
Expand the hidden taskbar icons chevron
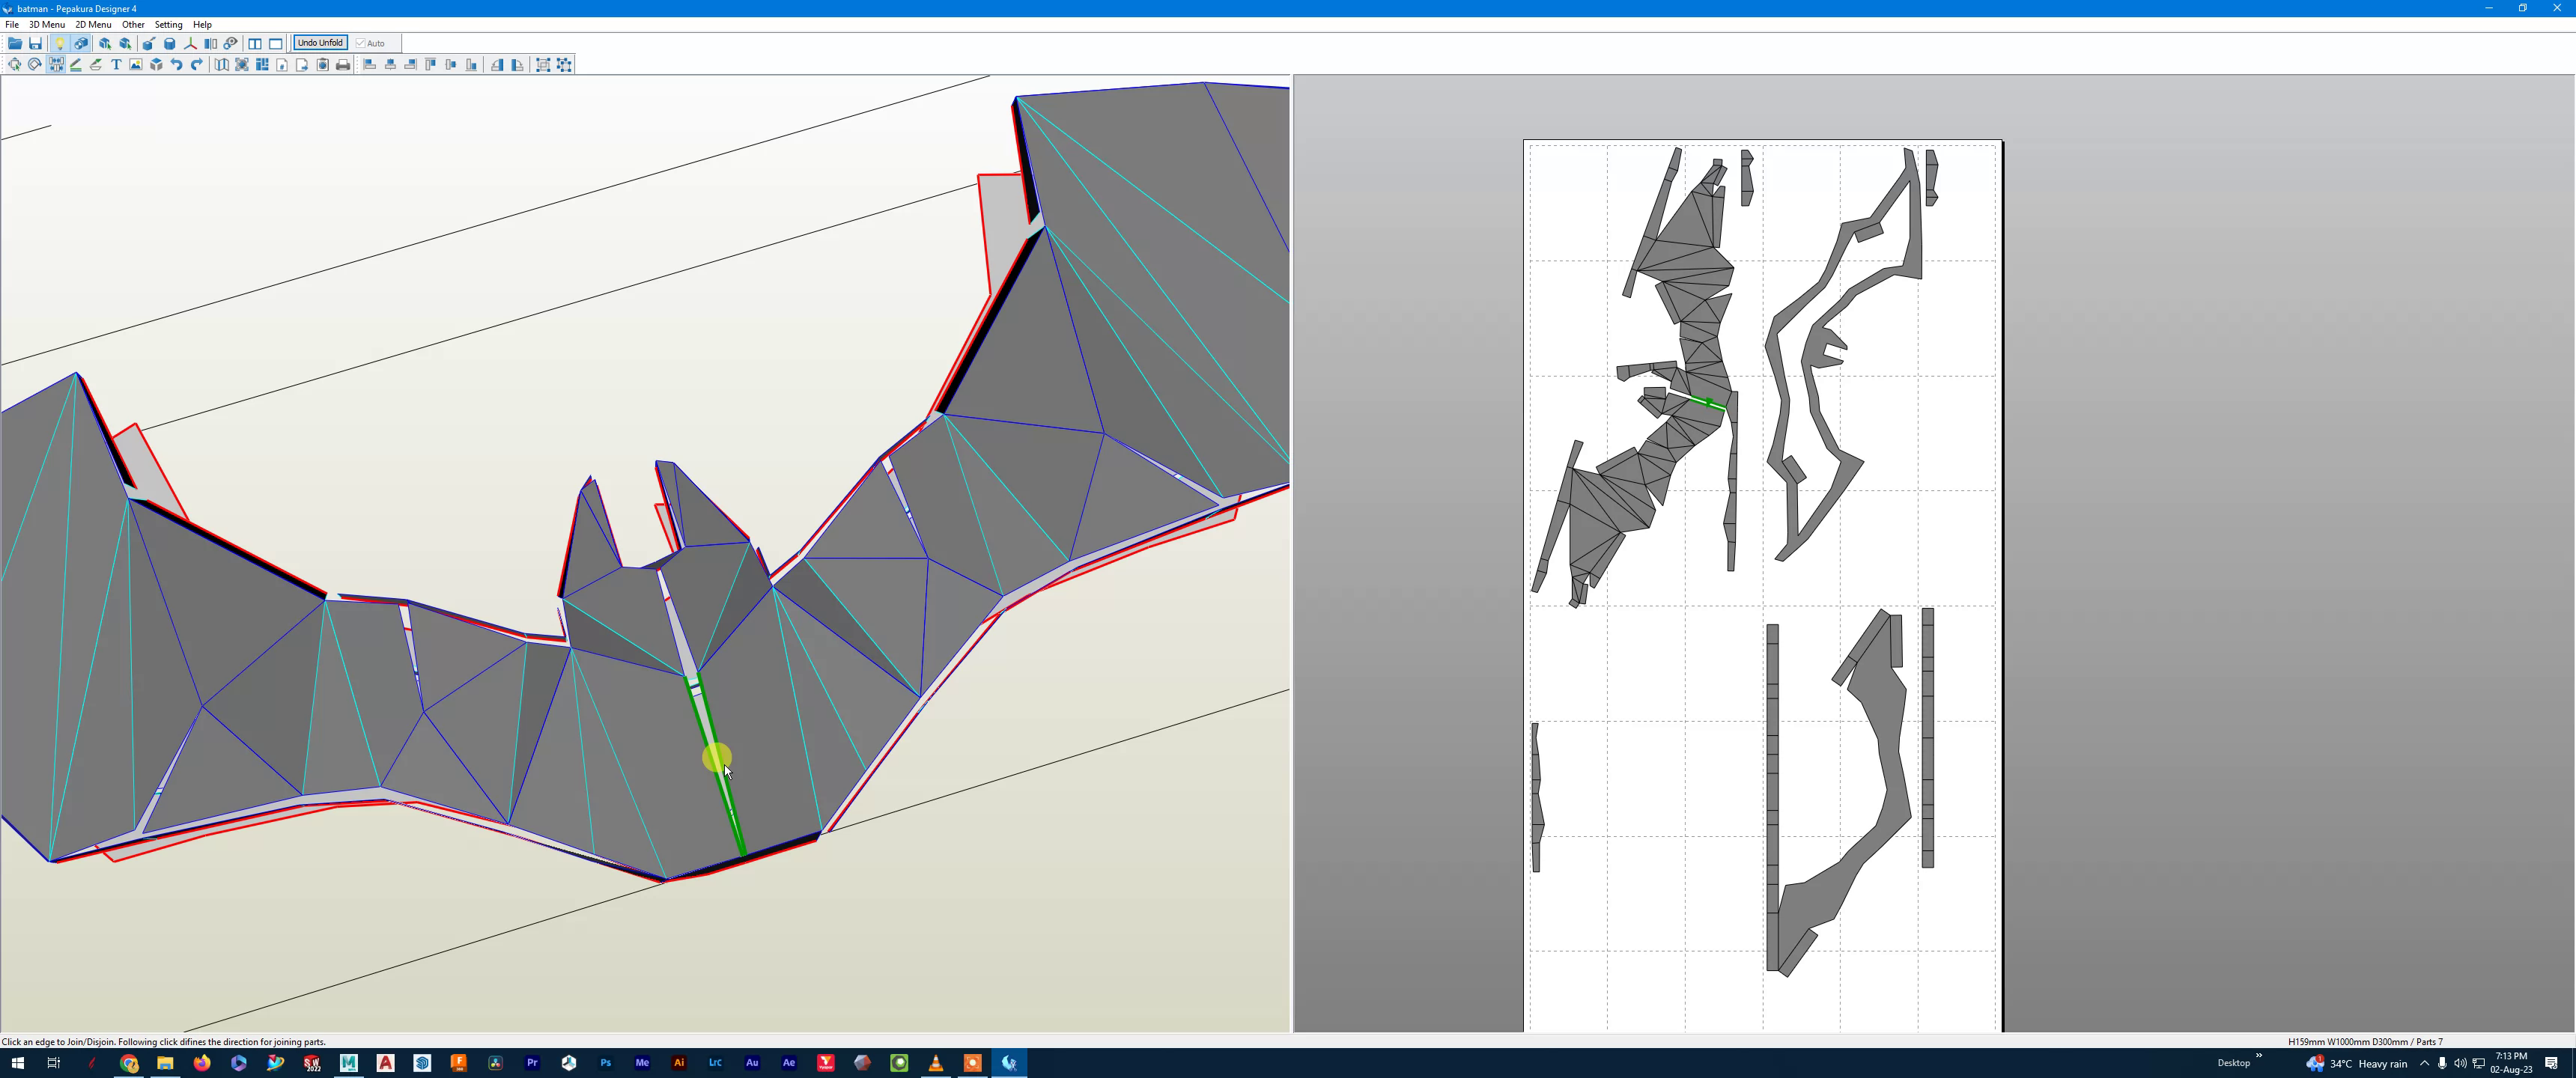pos(2425,1064)
